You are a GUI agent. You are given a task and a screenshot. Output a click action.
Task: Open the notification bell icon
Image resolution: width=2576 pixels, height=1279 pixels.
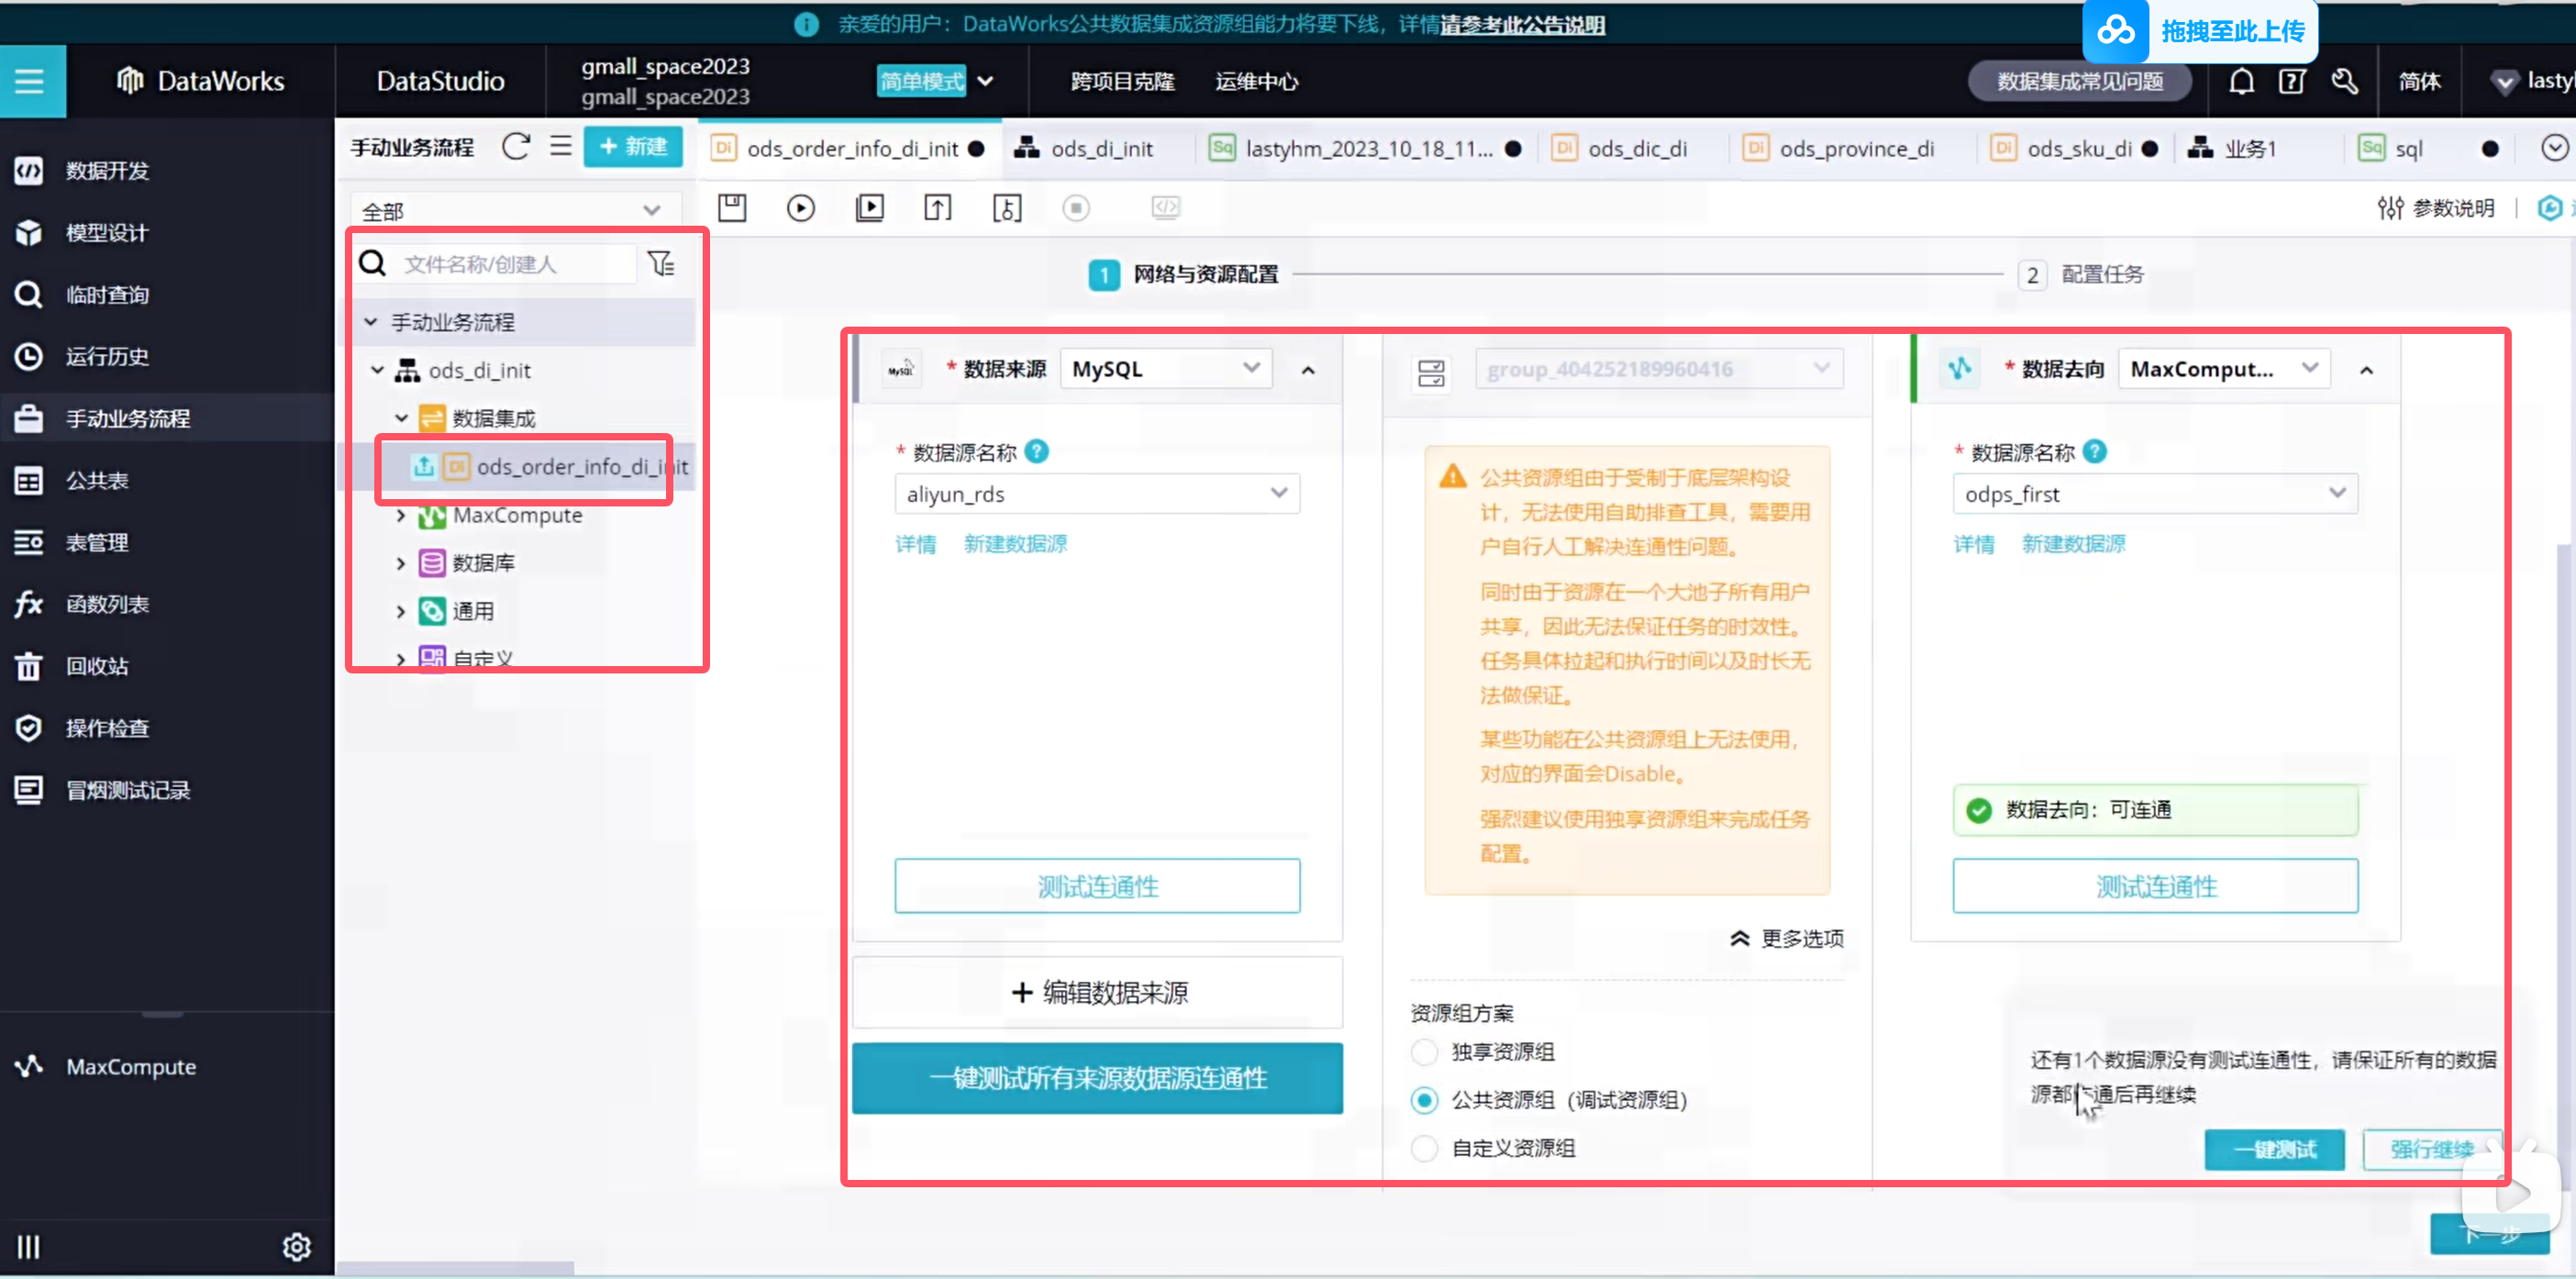coord(2241,81)
